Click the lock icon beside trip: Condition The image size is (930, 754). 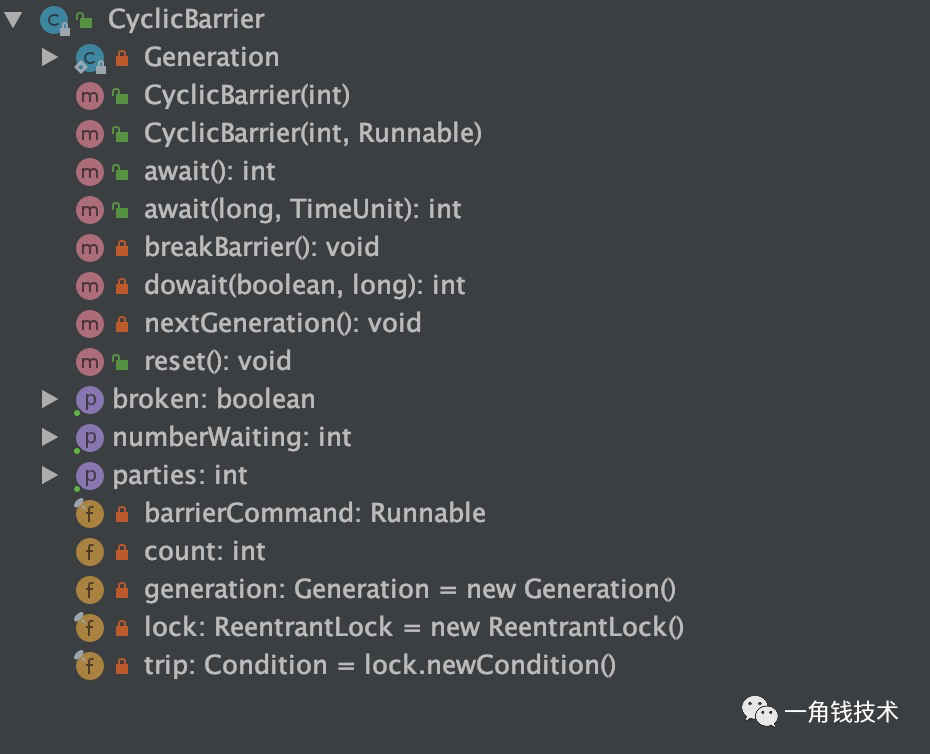pyautogui.click(x=121, y=666)
